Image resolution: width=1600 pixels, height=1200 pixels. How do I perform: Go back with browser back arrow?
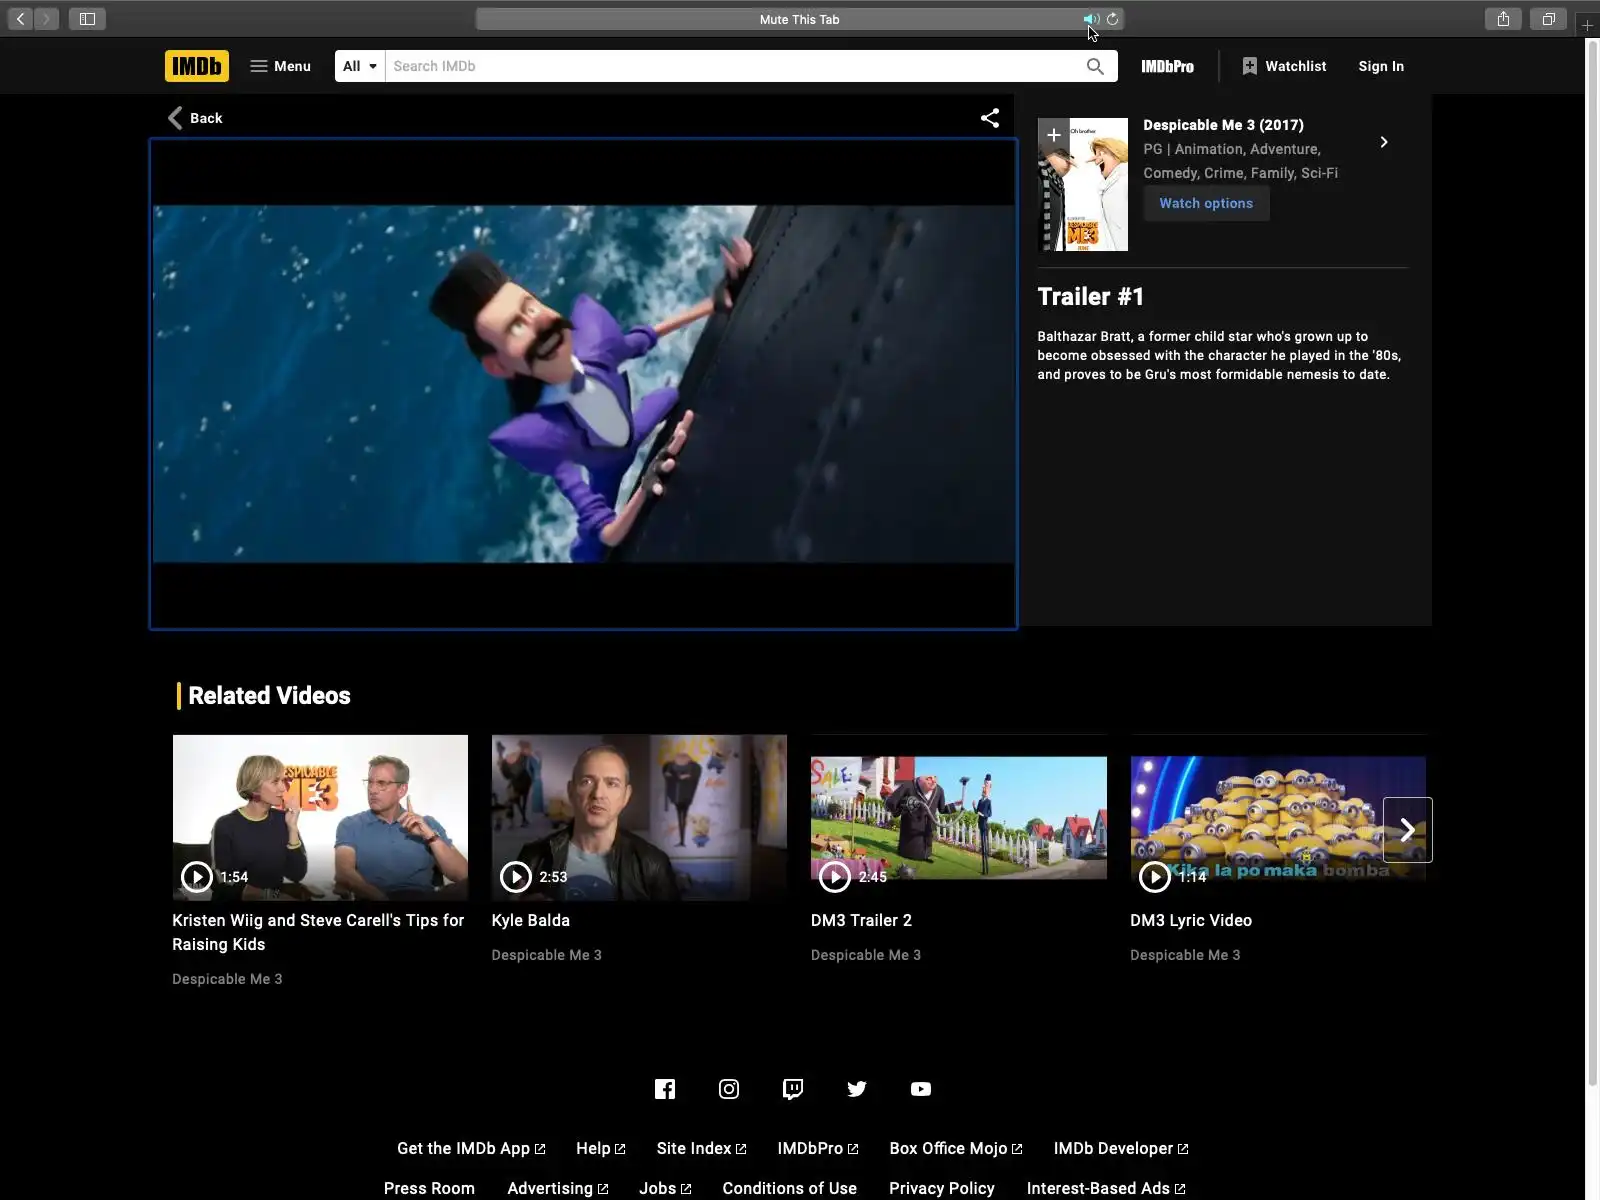coord(20,19)
